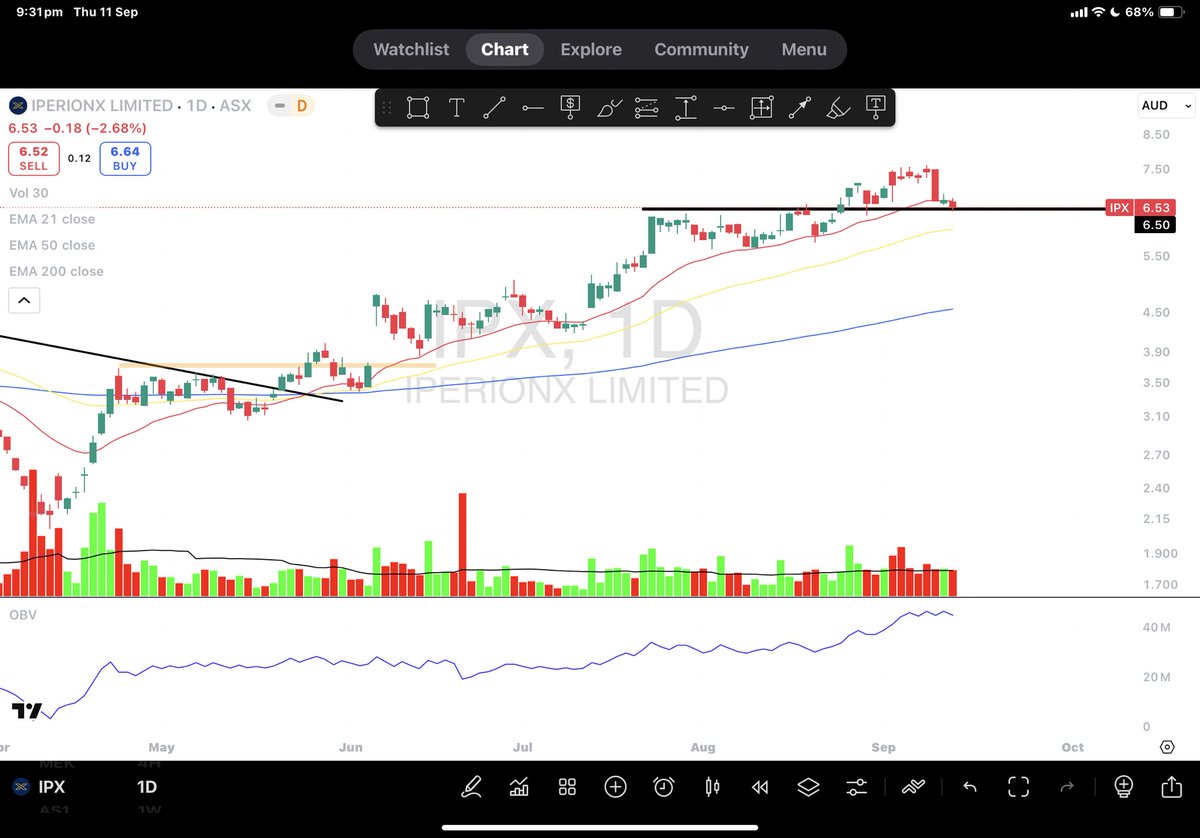Open the chart layout grid icon
Viewport: 1200px width, 838px height.
567,787
